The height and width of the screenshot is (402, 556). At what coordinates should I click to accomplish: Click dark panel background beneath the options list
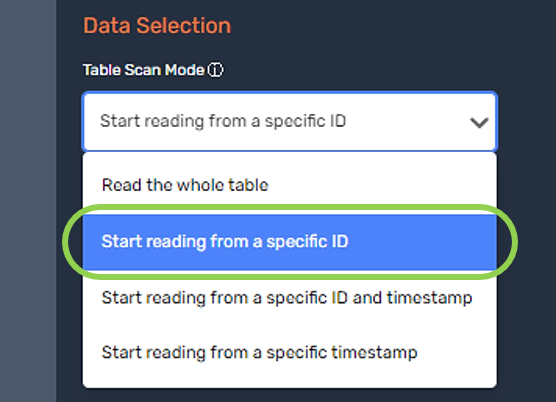coord(290,395)
